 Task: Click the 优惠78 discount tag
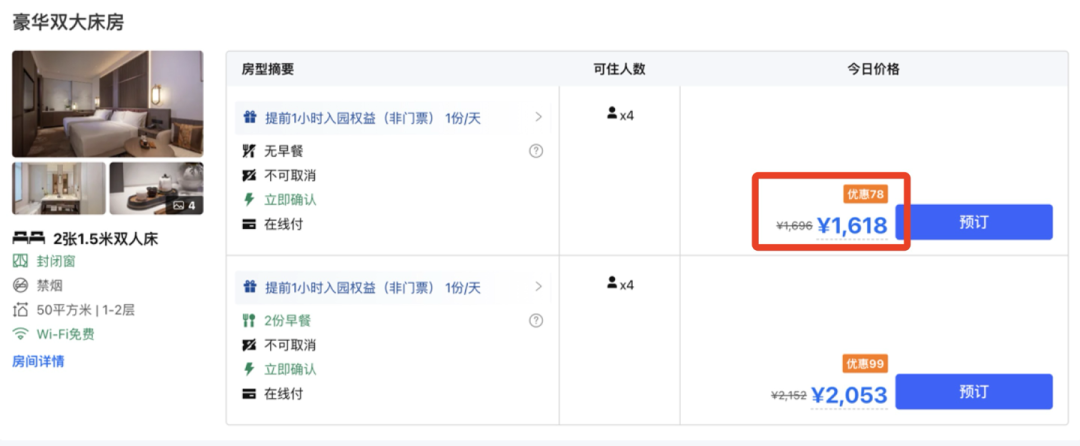click(865, 195)
